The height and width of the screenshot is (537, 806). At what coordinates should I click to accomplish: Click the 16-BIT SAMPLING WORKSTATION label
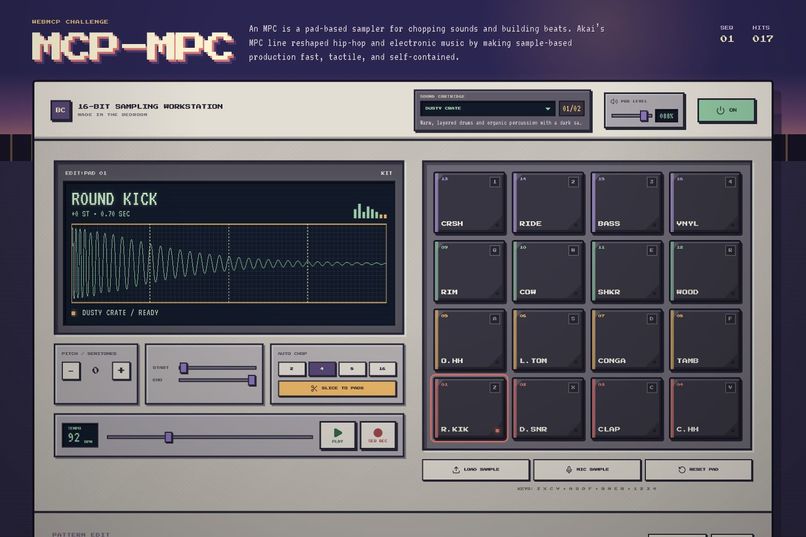pos(150,106)
